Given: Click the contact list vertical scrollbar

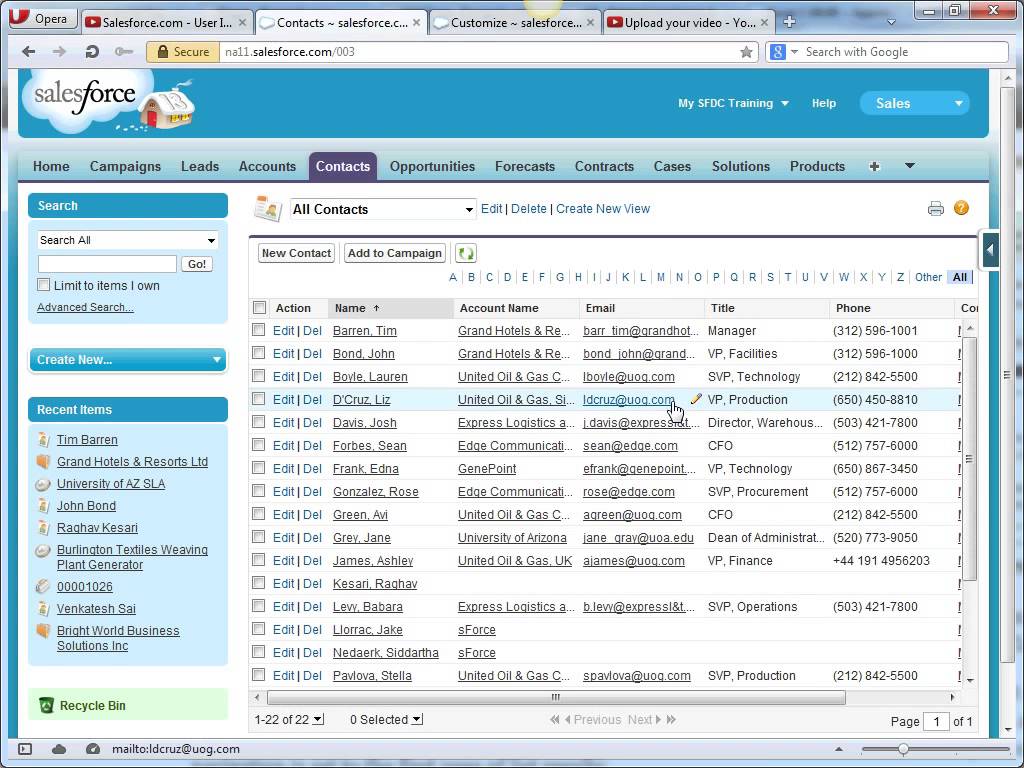Looking at the screenshot, I should pos(970,458).
